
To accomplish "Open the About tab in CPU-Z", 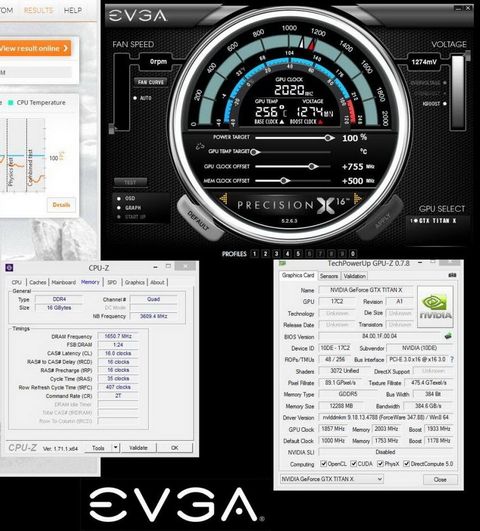I will [x=158, y=282].
